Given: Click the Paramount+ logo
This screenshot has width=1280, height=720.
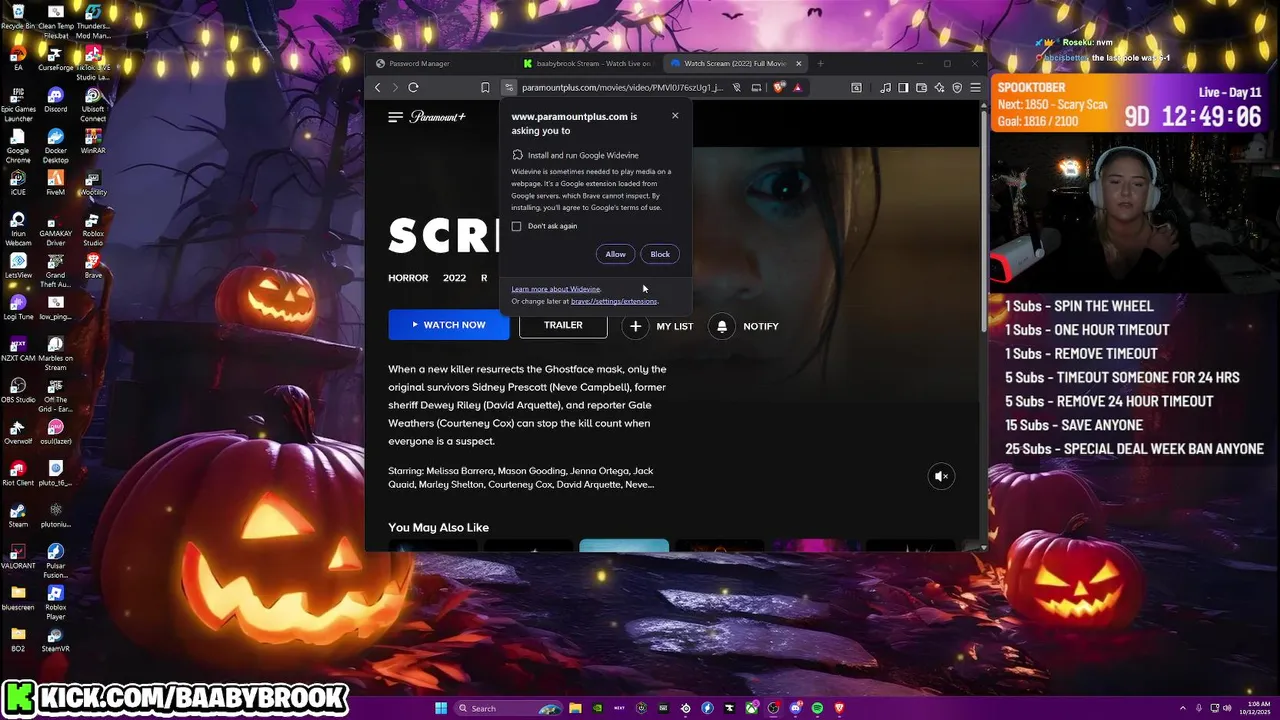Looking at the screenshot, I should coord(437,117).
